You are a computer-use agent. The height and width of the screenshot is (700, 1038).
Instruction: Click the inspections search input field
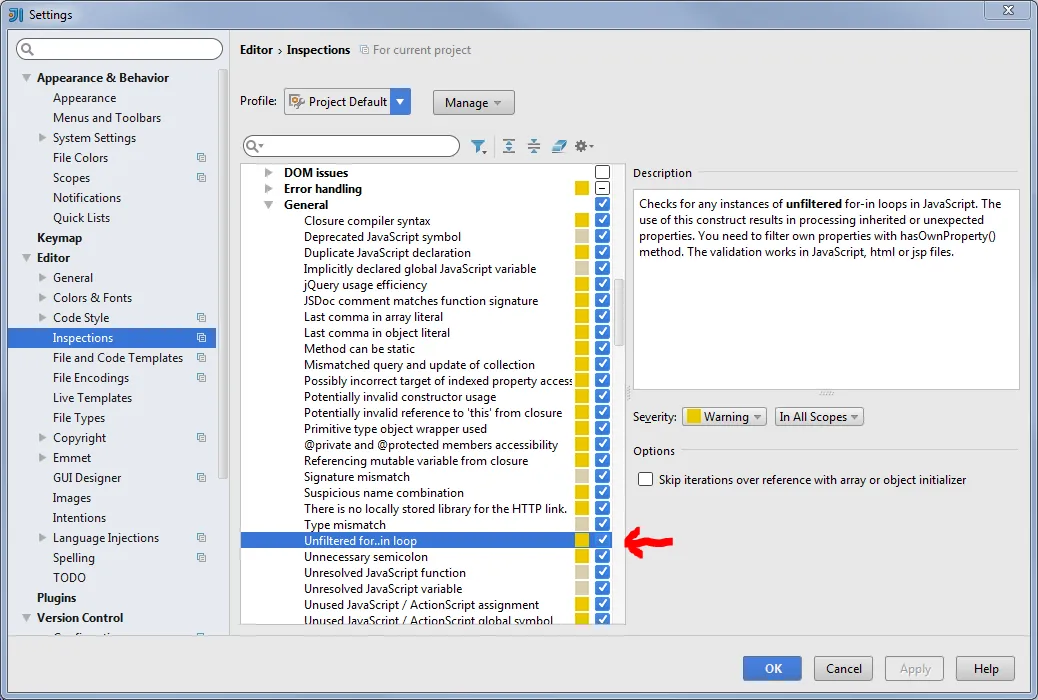tap(352, 146)
